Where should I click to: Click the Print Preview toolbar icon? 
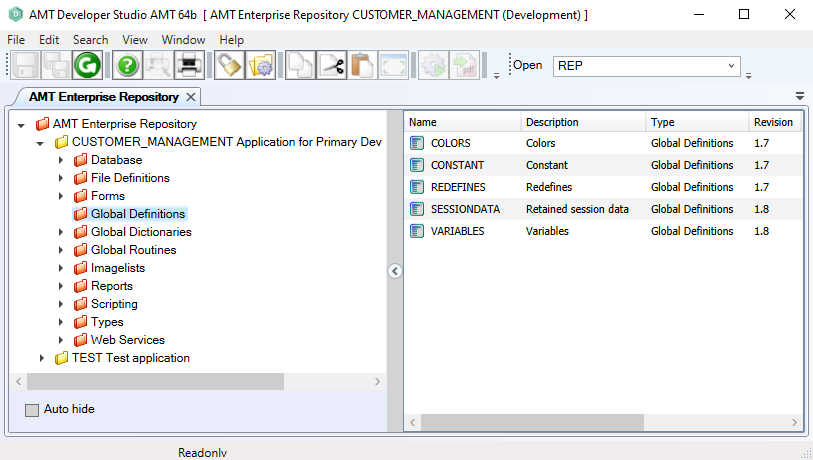158,66
